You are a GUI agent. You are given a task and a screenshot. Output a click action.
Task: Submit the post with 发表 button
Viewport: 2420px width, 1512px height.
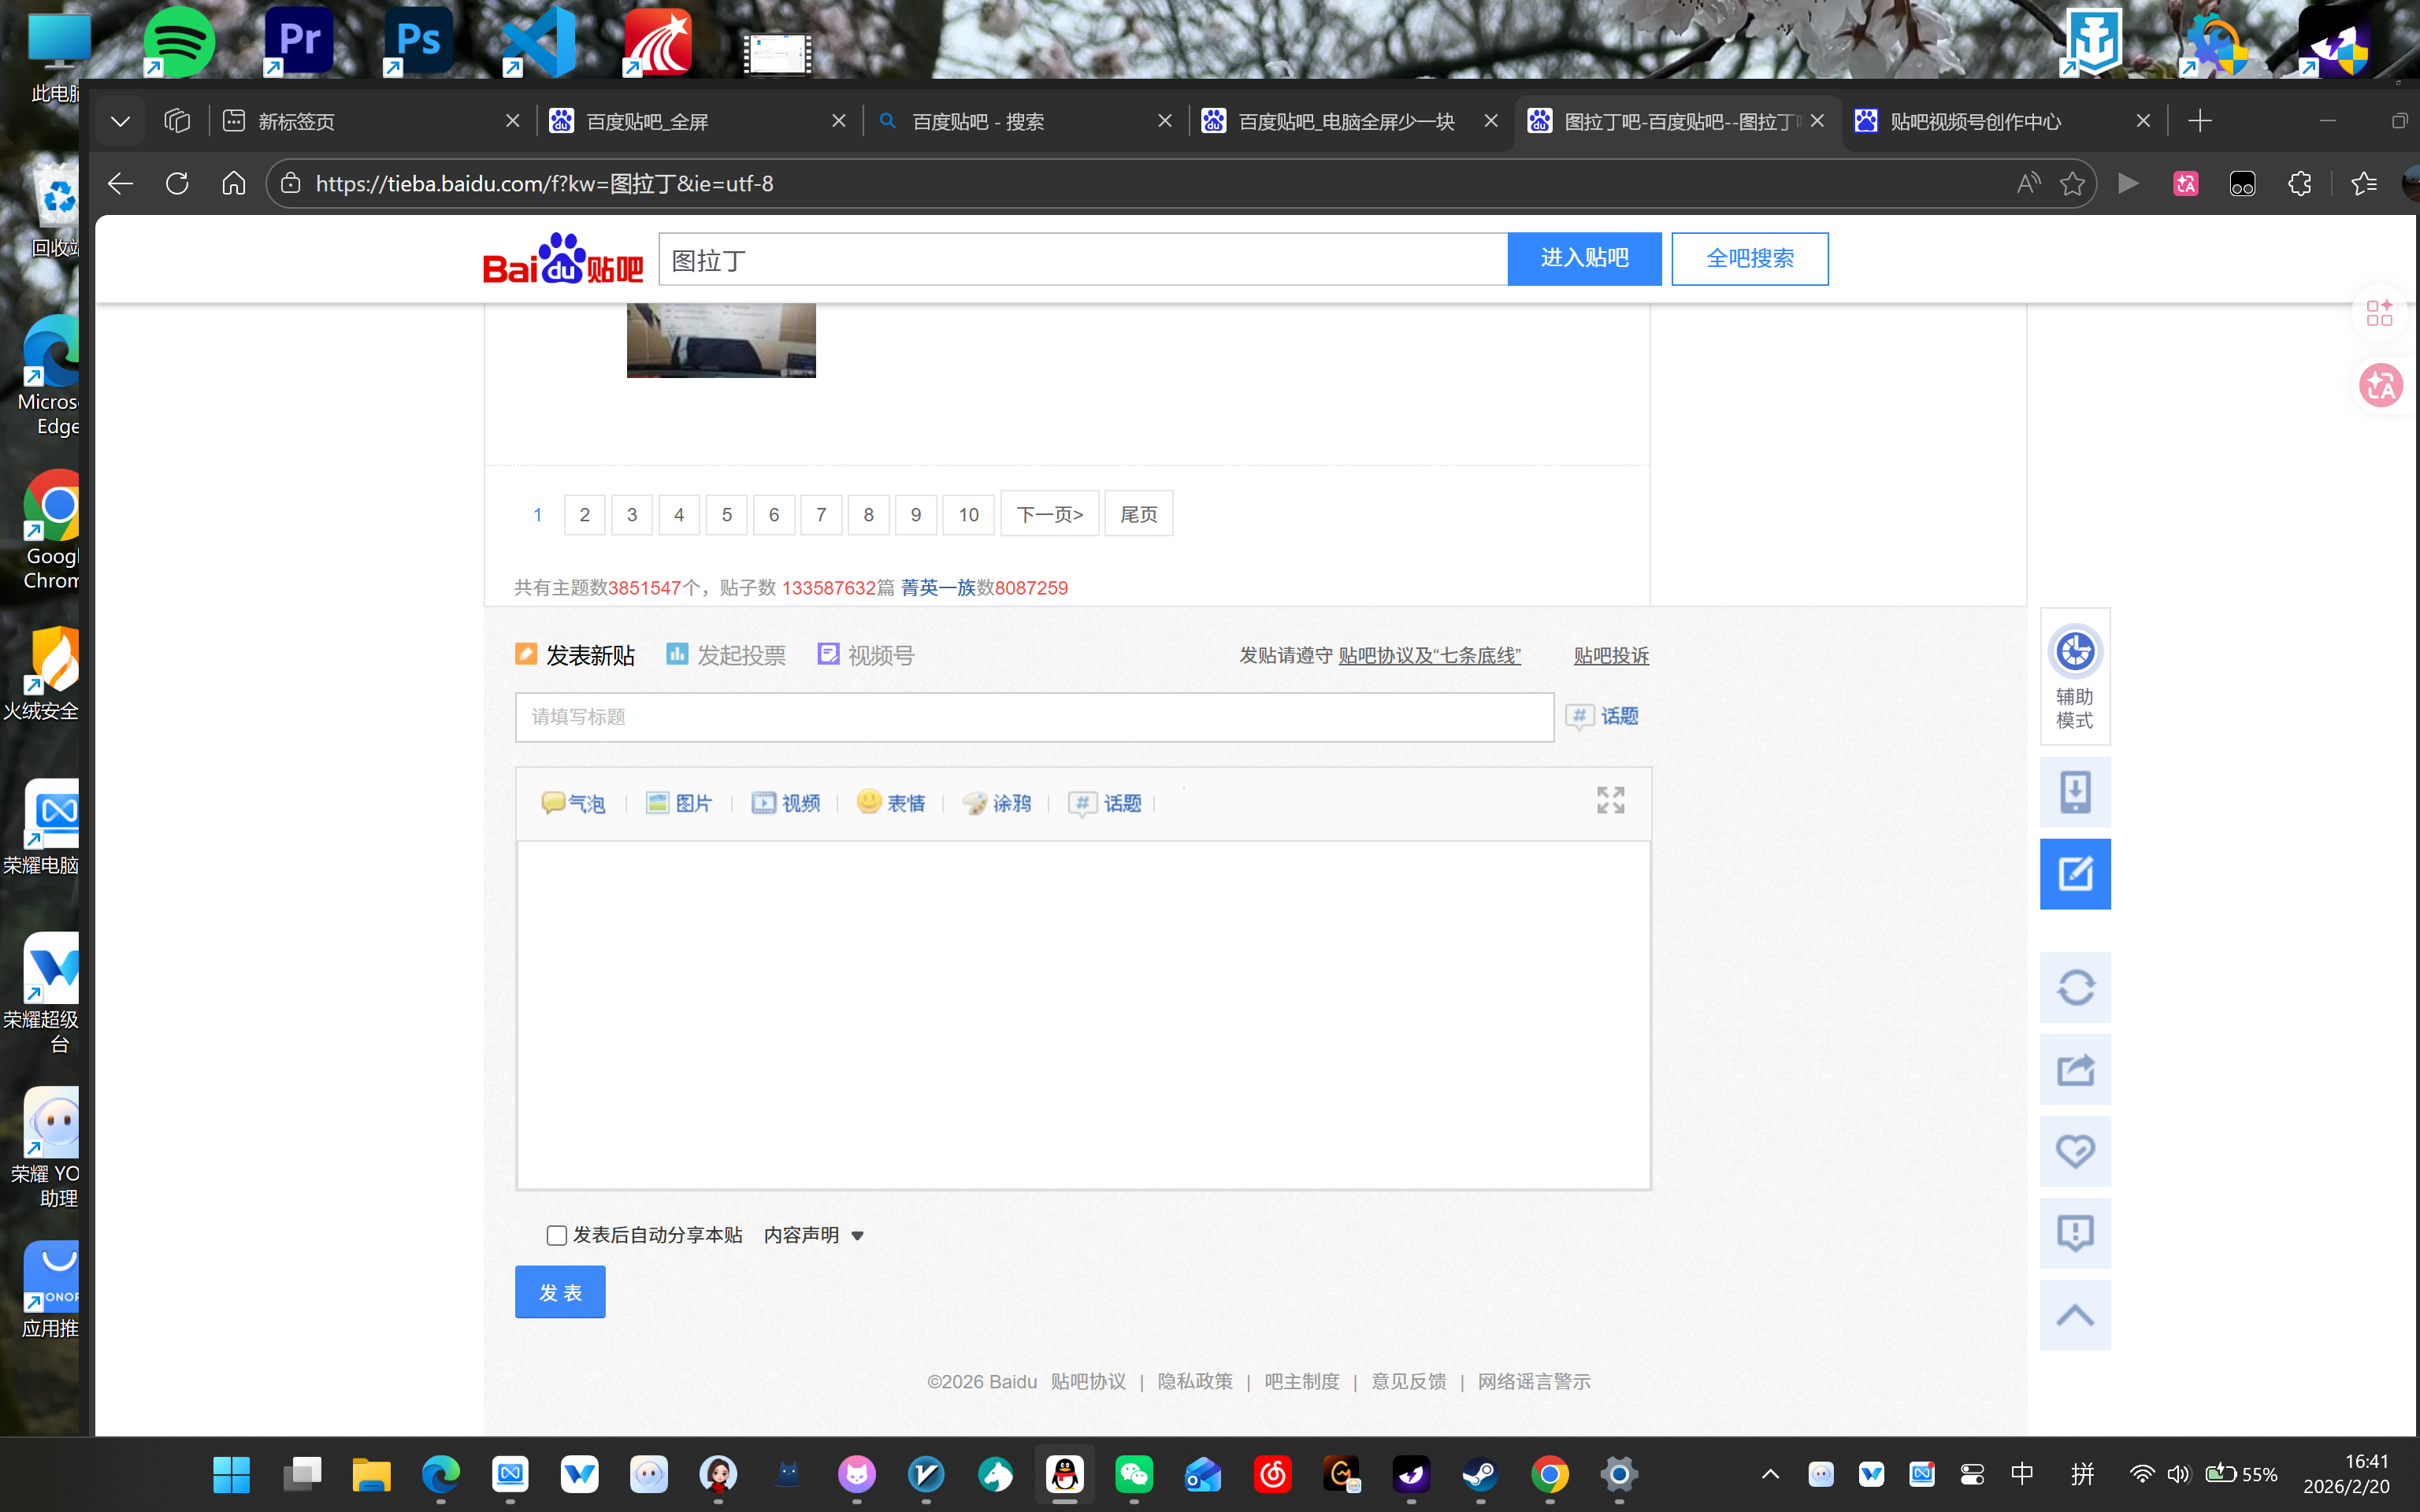pos(560,1292)
